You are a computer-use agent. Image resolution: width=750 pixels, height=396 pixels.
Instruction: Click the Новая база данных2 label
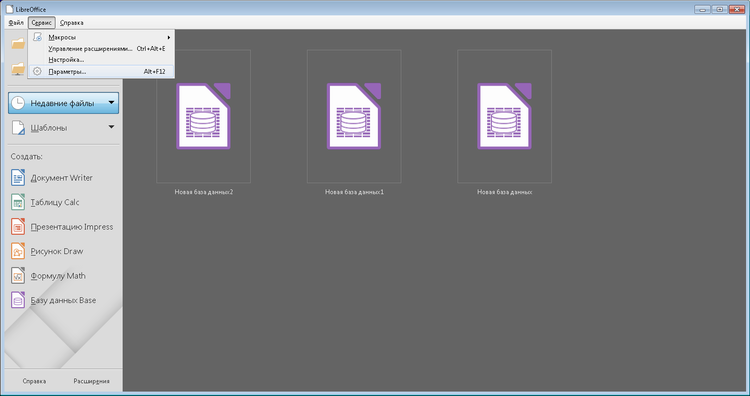pyautogui.click(x=204, y=192)
